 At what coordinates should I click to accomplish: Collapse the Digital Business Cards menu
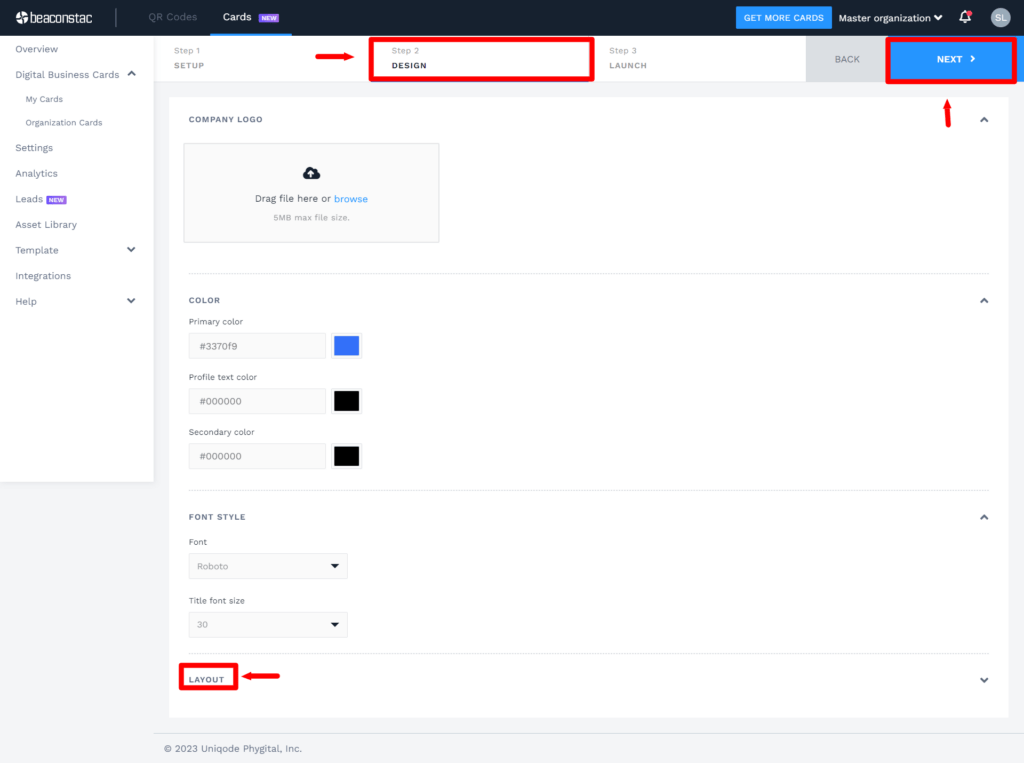pyautogui.click(x=130, y=74)
